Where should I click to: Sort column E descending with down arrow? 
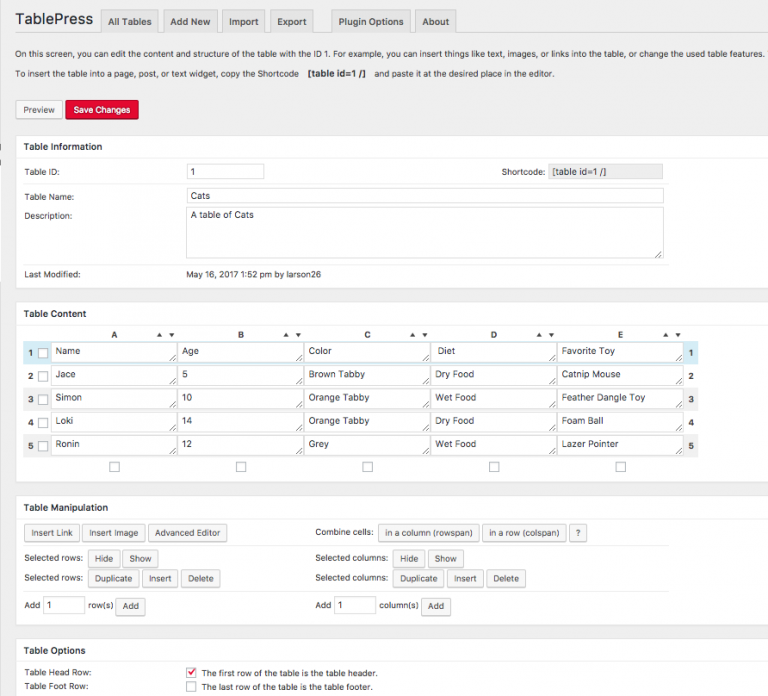click(x=678, y=335)
